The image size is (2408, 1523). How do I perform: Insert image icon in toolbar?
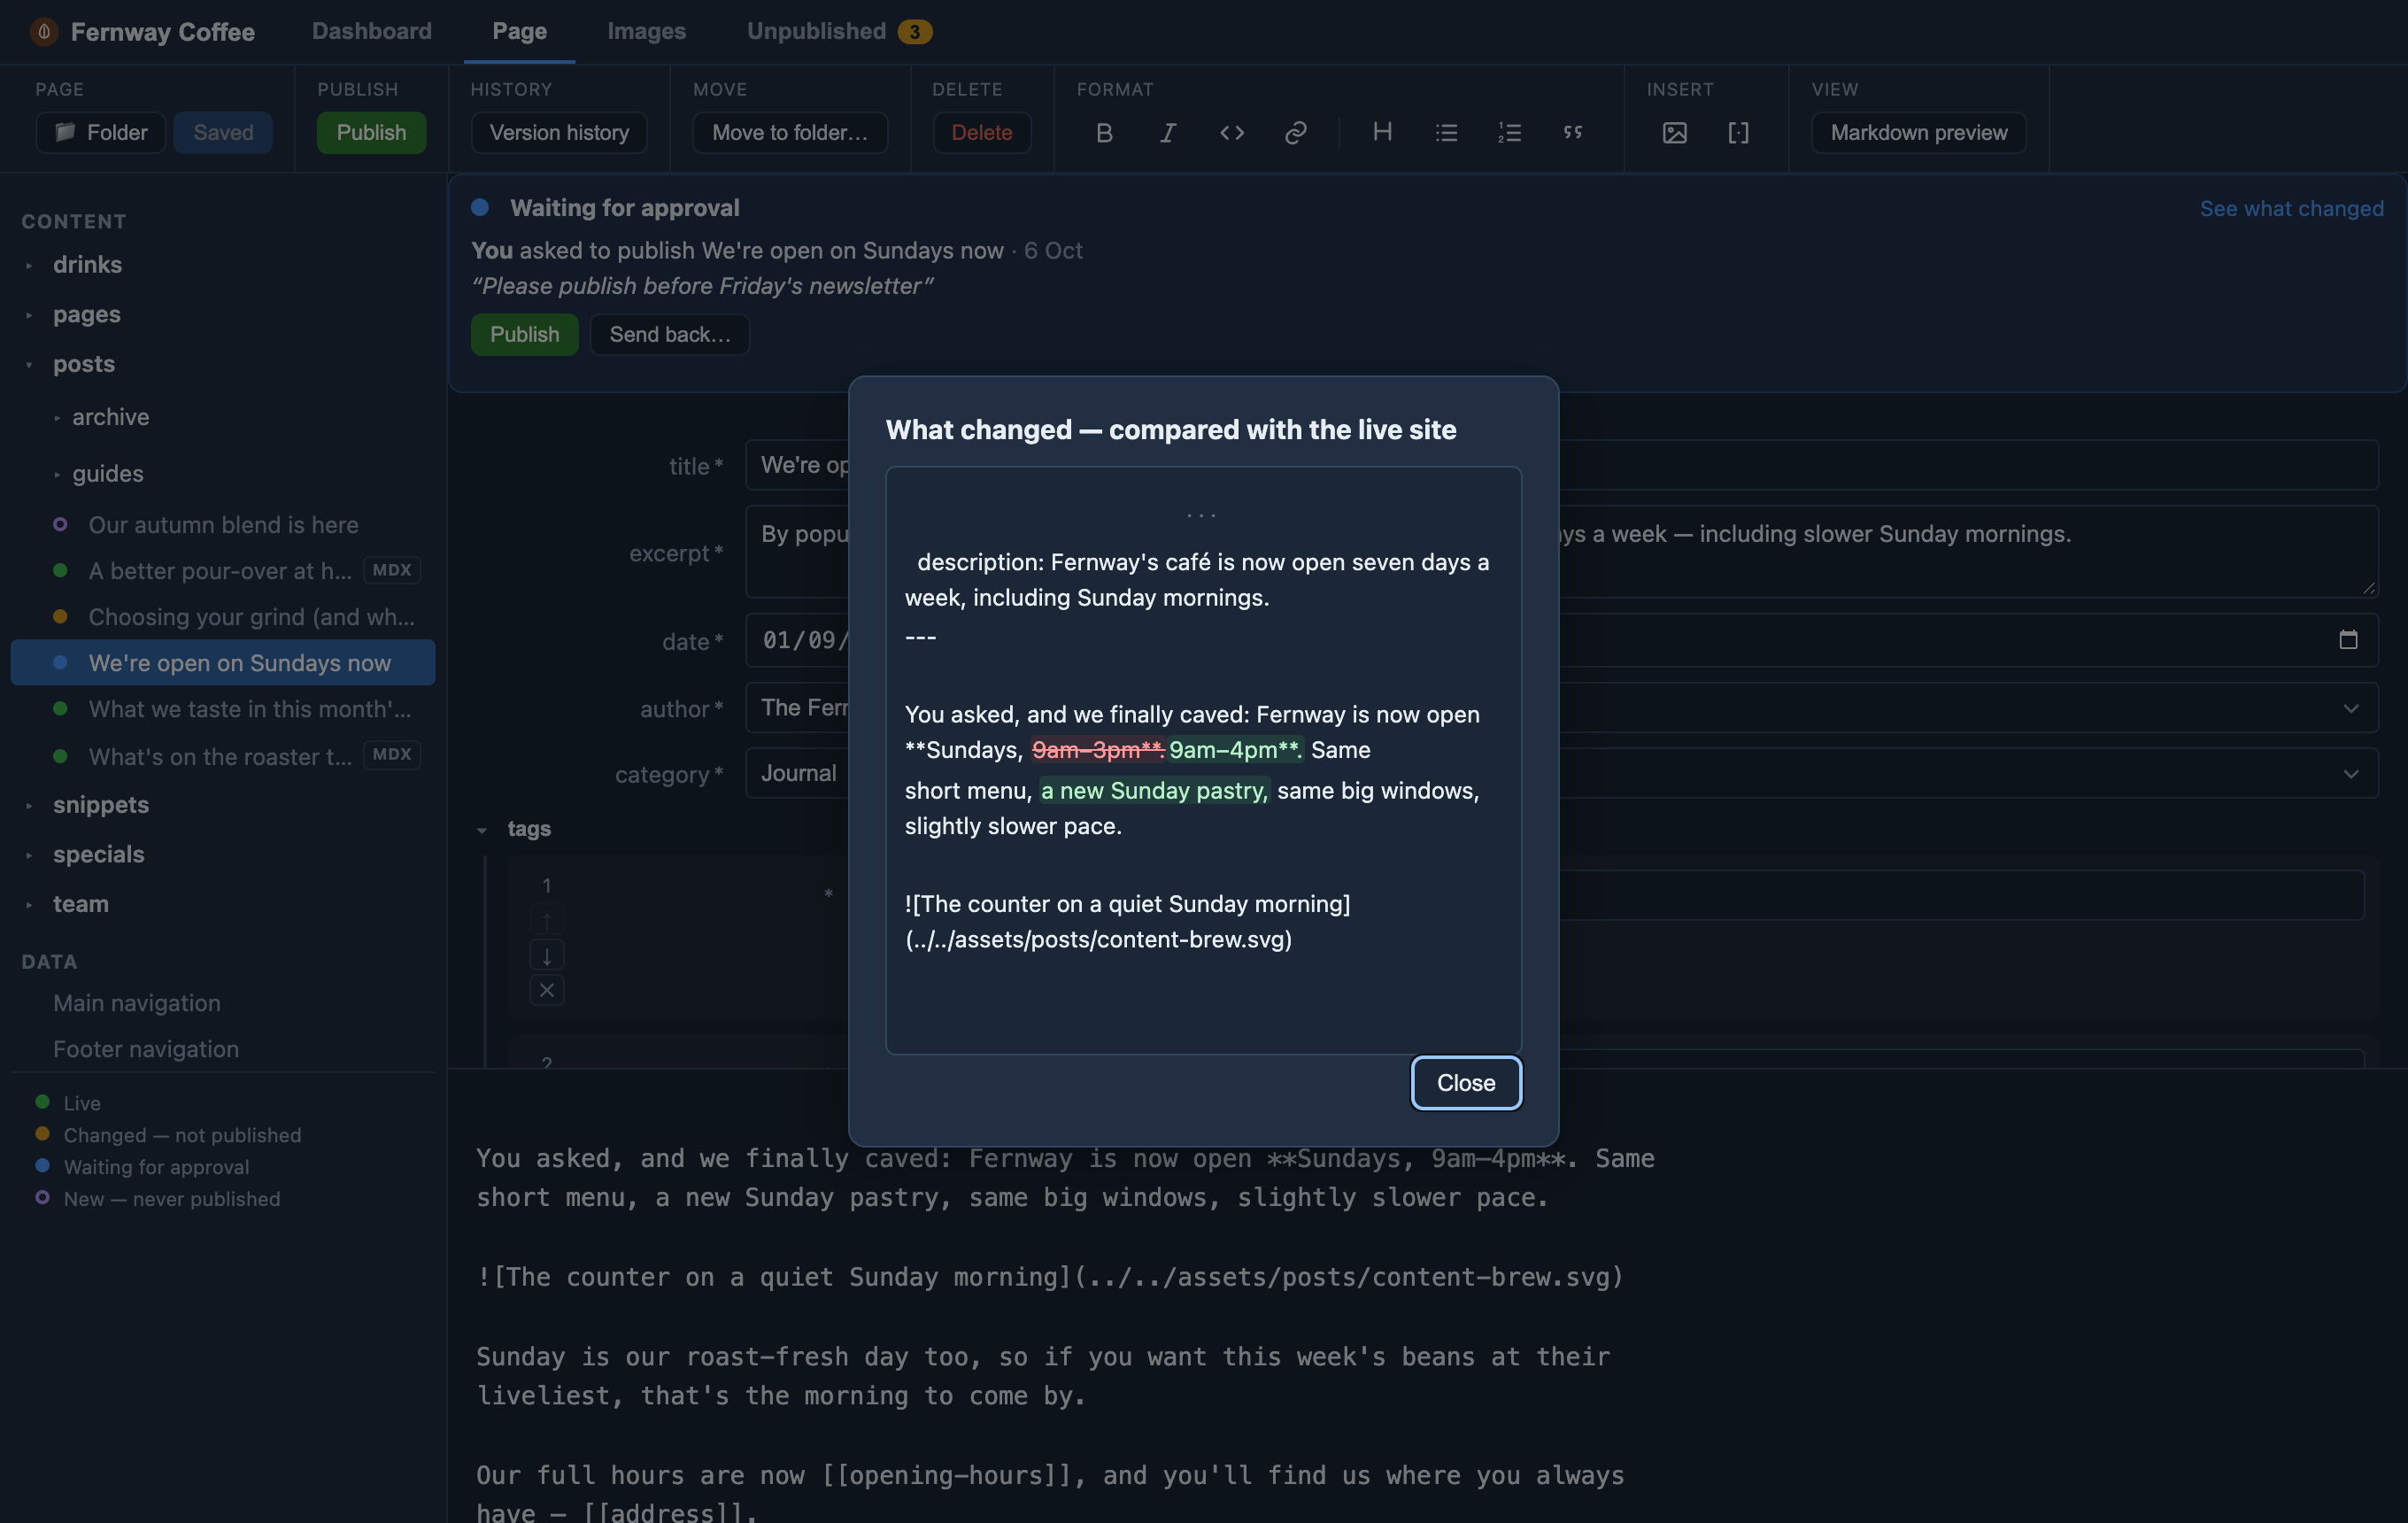[1675, 133]
